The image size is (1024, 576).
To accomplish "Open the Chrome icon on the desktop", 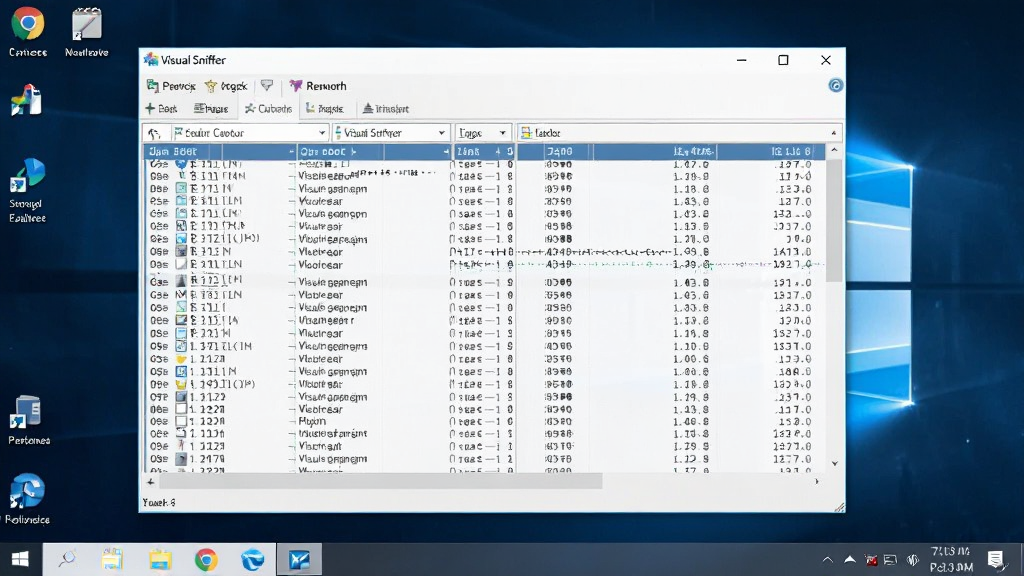I will click(27, 30).
